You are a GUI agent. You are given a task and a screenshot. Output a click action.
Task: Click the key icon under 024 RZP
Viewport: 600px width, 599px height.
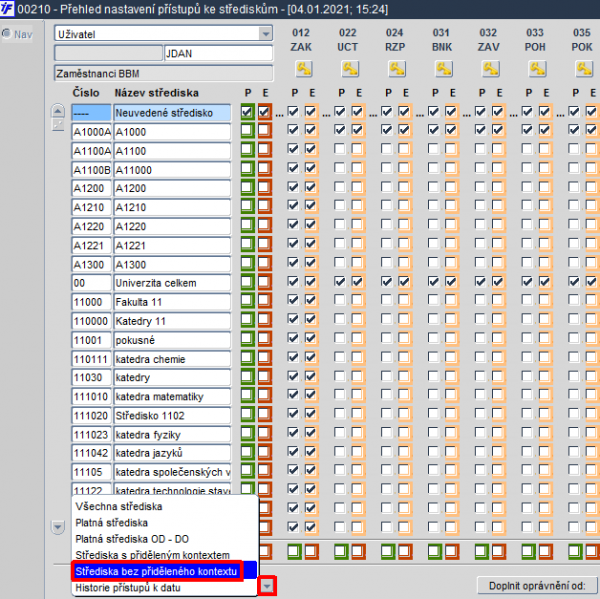pyautogui.click(x=397, y=69)
